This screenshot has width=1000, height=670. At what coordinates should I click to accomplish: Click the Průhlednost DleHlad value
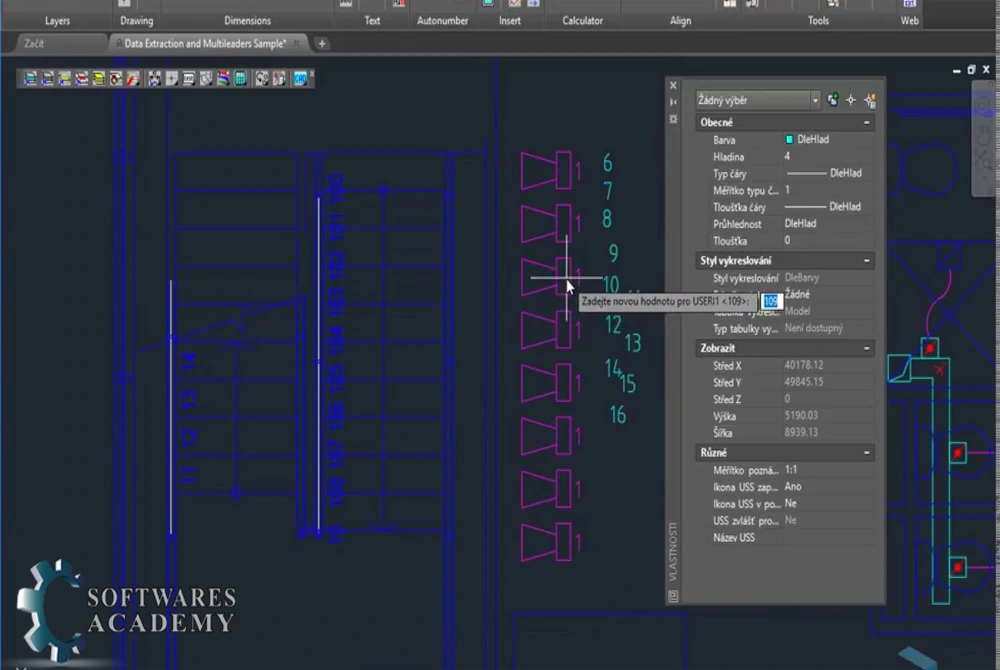click(800, 224)
